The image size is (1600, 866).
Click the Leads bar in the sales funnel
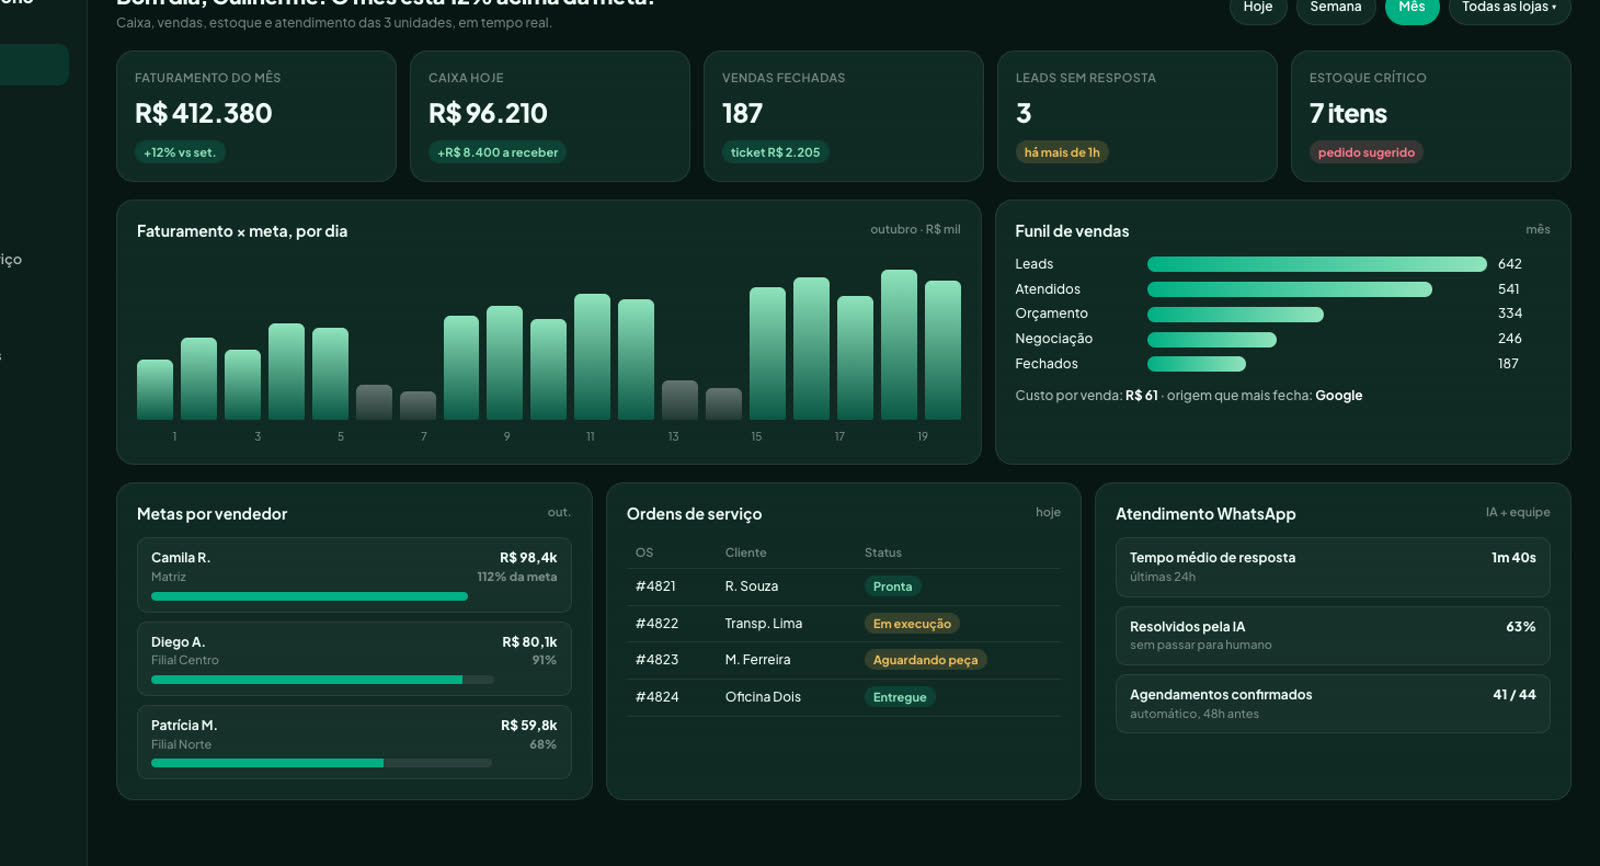pos(1317,264)
